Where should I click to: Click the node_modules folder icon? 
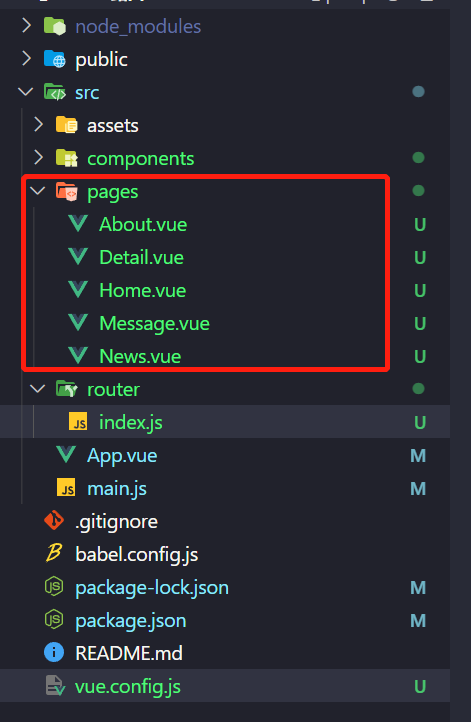click(55, 26)
